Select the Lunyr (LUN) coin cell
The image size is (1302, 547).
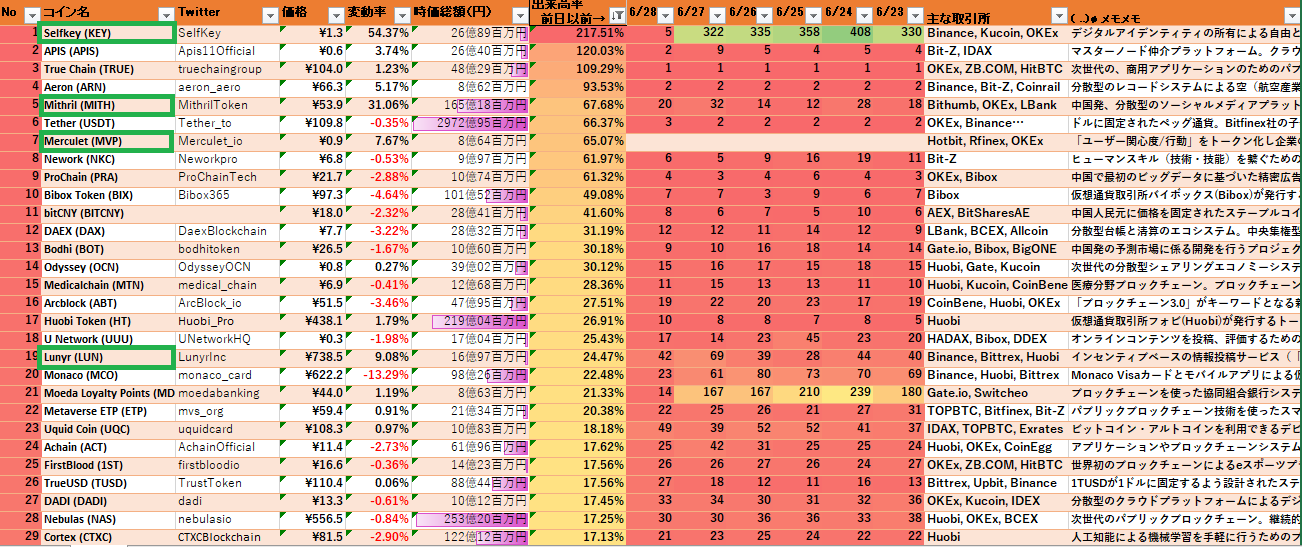(107, 357)
